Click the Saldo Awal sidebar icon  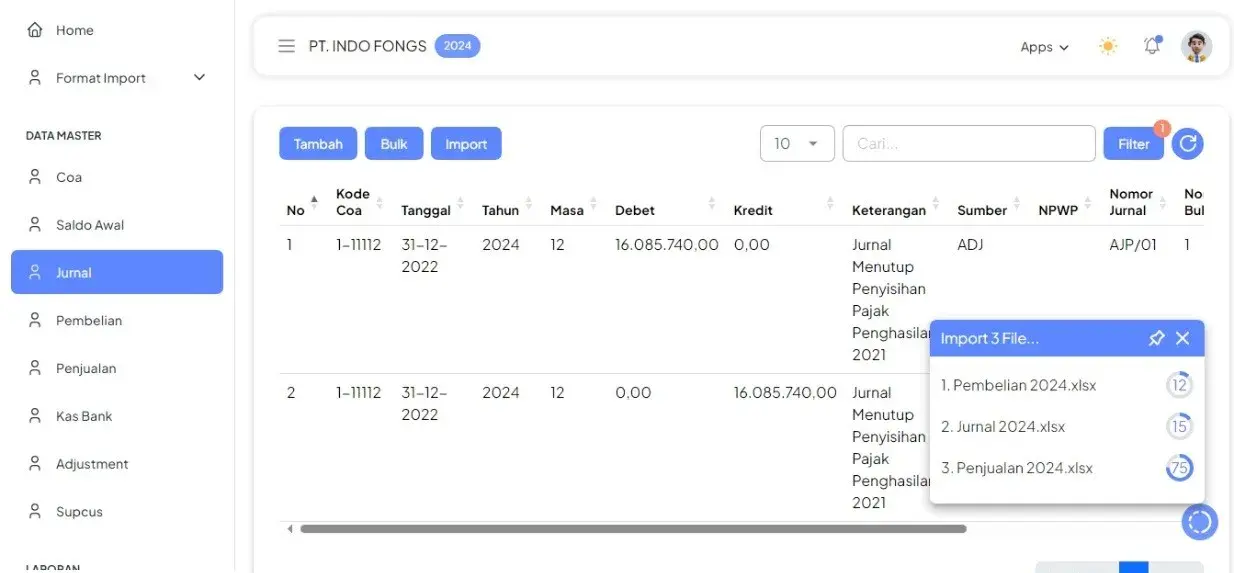[x=35, y=225]
